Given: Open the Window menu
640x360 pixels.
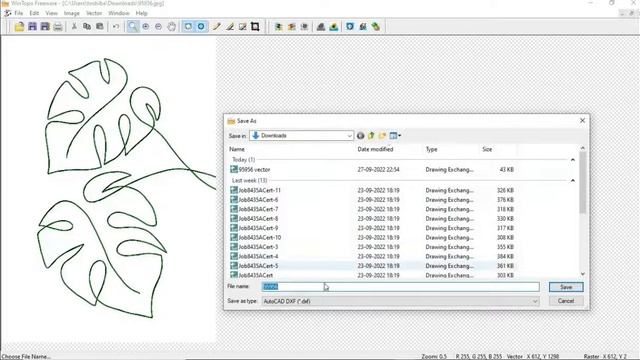Looking at the screenshot, I should click(119, 13).
